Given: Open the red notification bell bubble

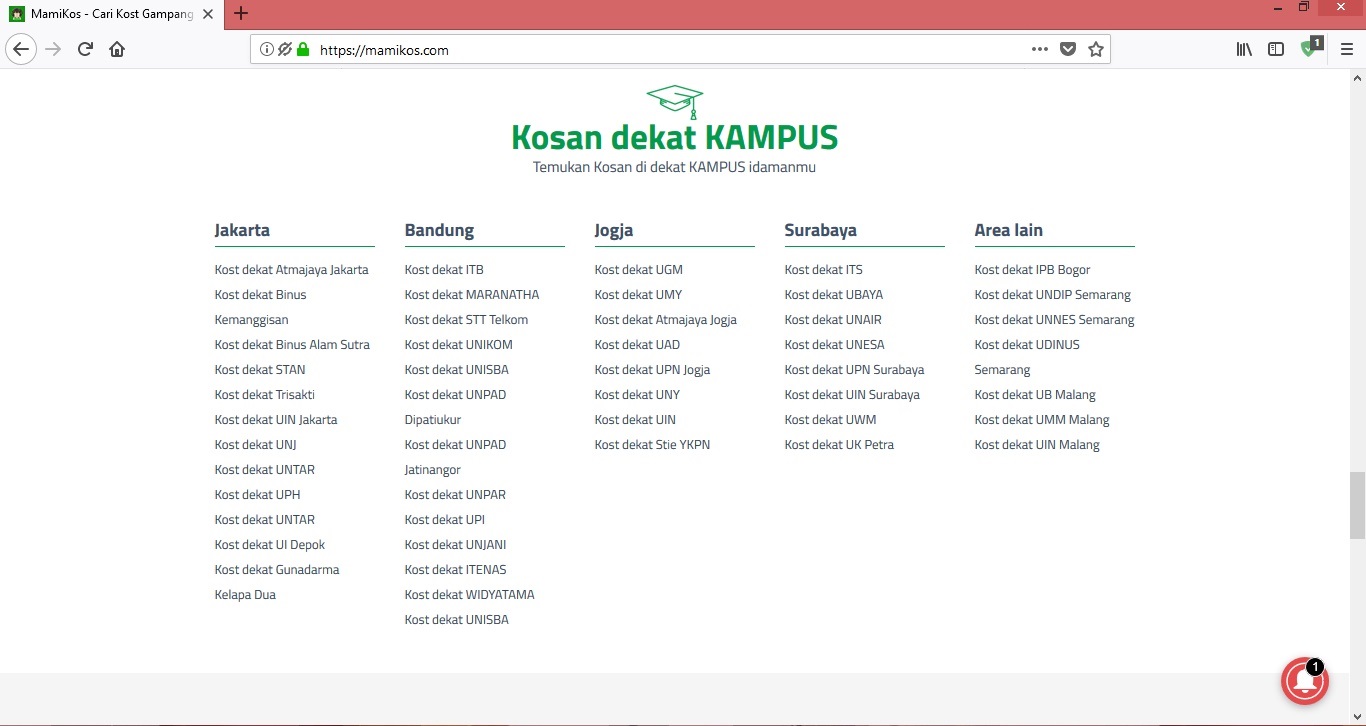Looking at the screenshot, I should point(1305,682).
